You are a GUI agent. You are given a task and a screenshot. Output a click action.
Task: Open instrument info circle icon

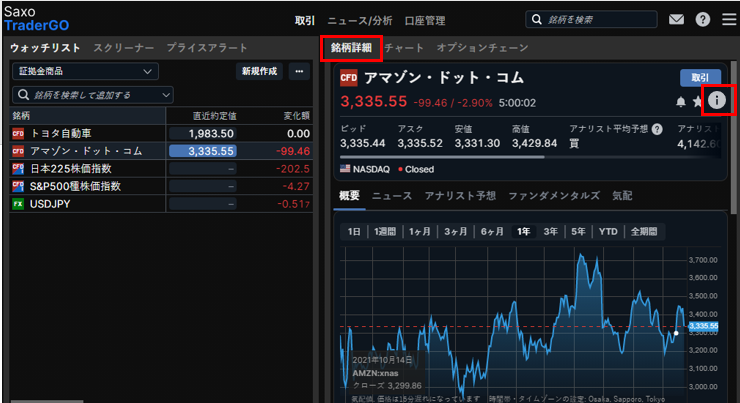(x=717, y=100)
